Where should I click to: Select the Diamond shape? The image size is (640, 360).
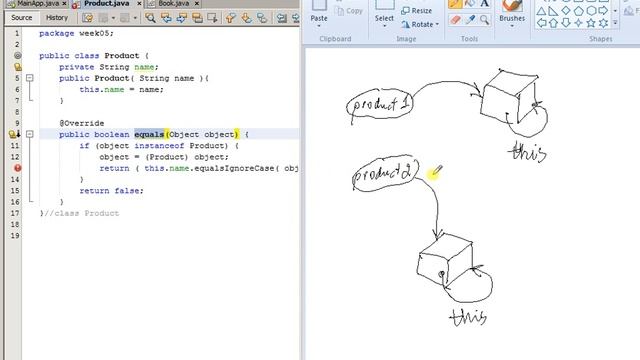566,11
